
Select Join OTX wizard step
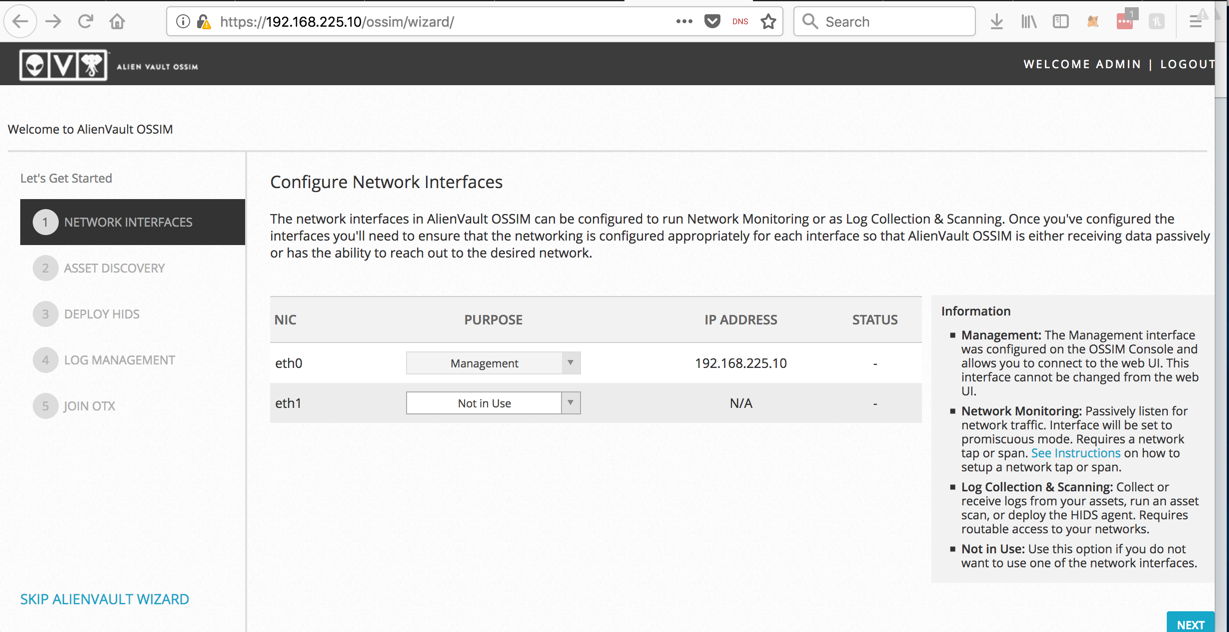pyautogui.click(x=89, y=406)
